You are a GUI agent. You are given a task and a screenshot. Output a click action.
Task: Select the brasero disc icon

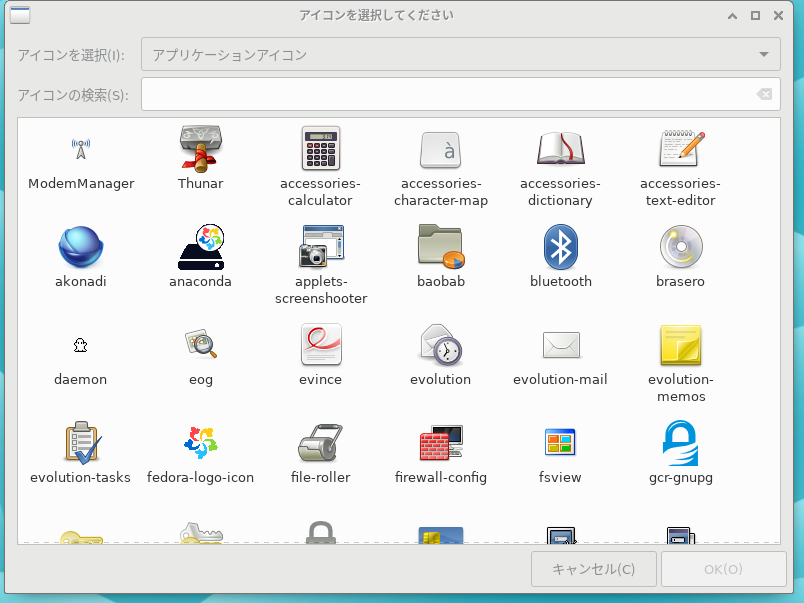pos(681,247)
